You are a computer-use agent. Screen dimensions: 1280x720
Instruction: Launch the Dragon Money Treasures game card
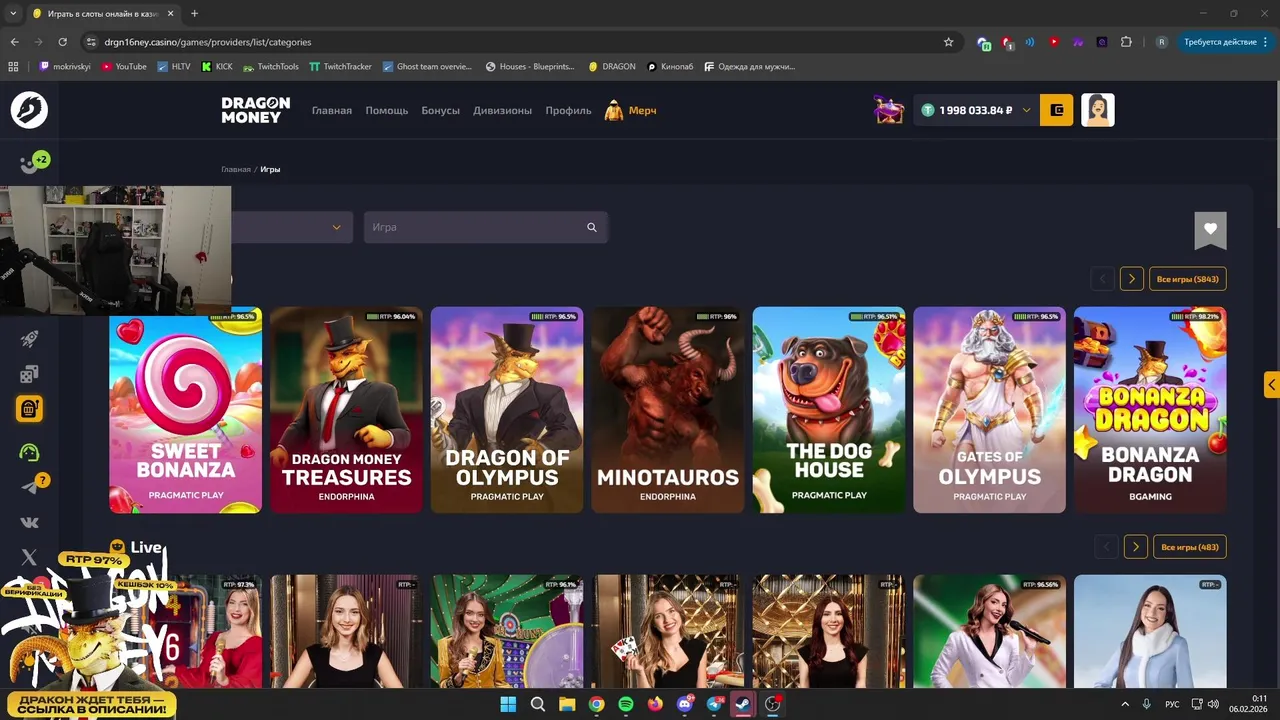pyautogui.click(x=347, y=410)
